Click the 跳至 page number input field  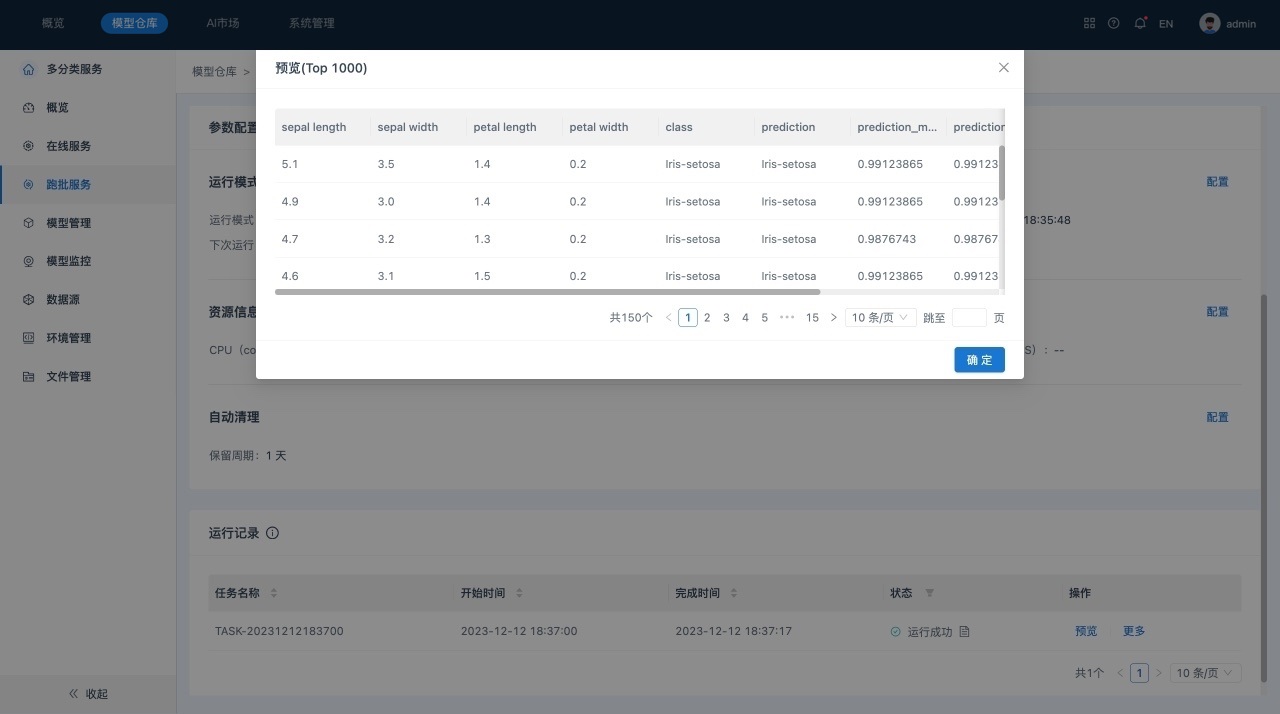tap(969, 318)
